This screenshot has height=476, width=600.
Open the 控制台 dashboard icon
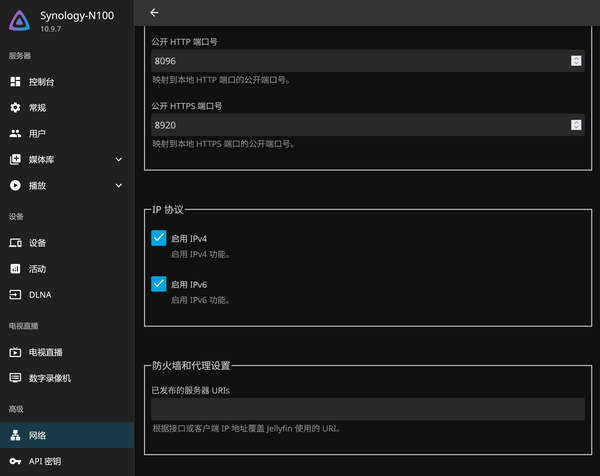click(15, 82)
